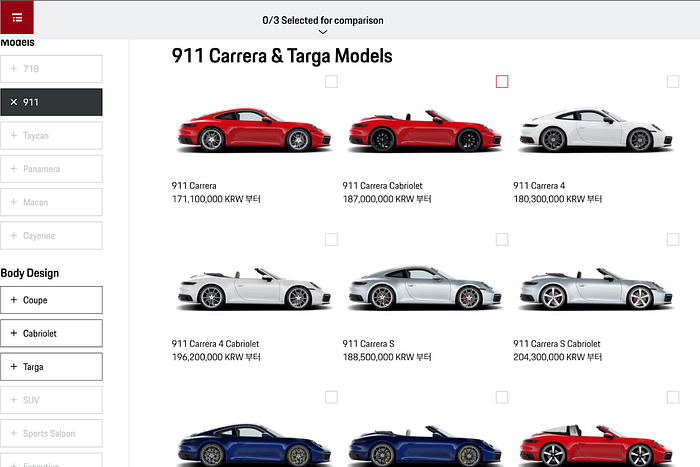
Task: Open the 911 Carrera 4 Cabriolet link
Action: (215, 344)
